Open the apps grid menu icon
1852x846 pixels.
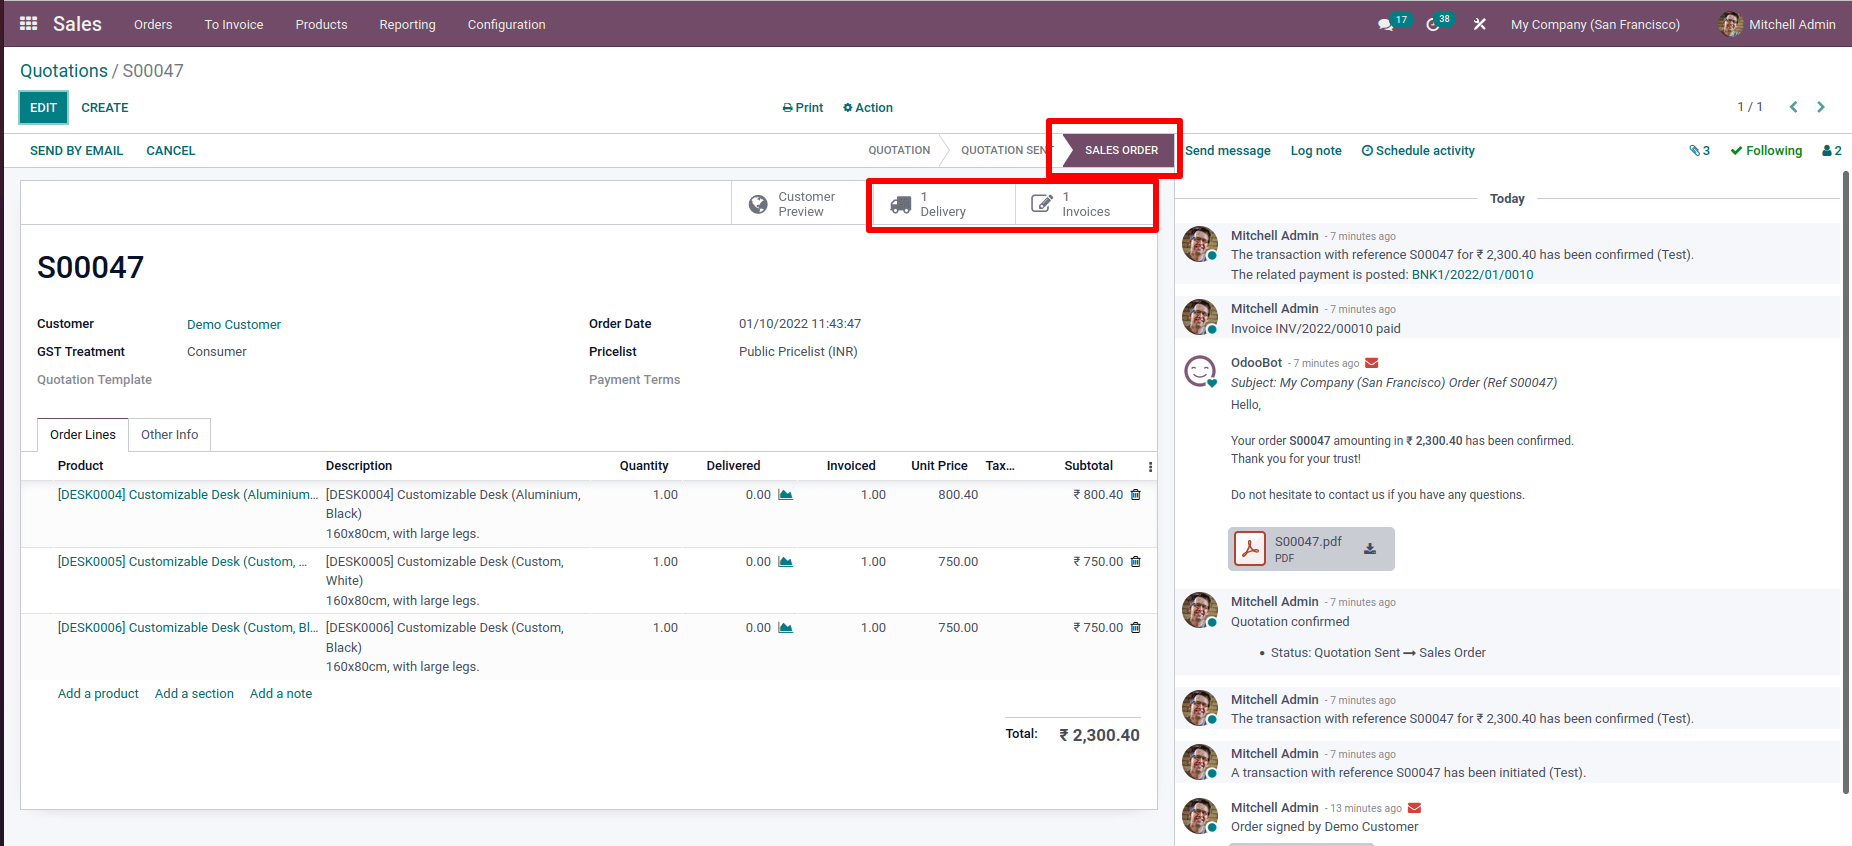coord(29,24)
